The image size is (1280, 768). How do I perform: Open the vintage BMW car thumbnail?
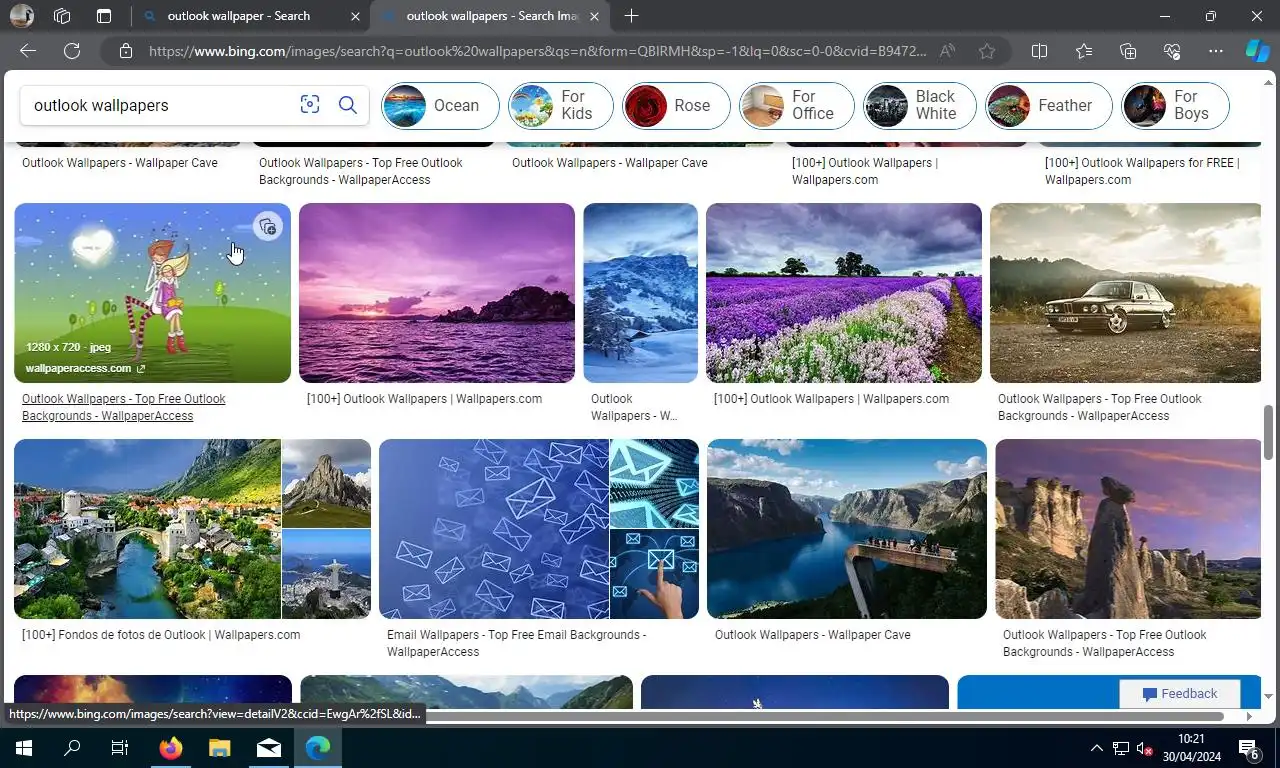pos(1126,293)
